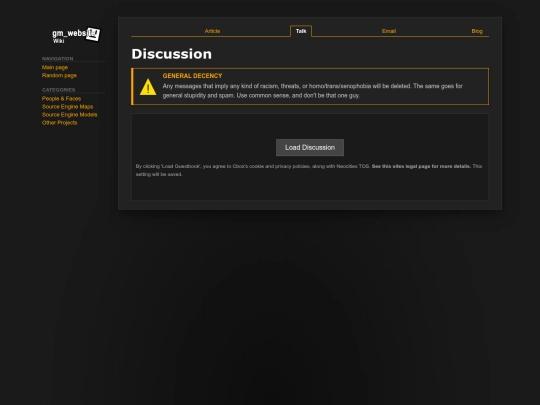The height and width of the screenshot is (405, 540).
Task: Click the Discussion page heading
Action: (172, 54)
